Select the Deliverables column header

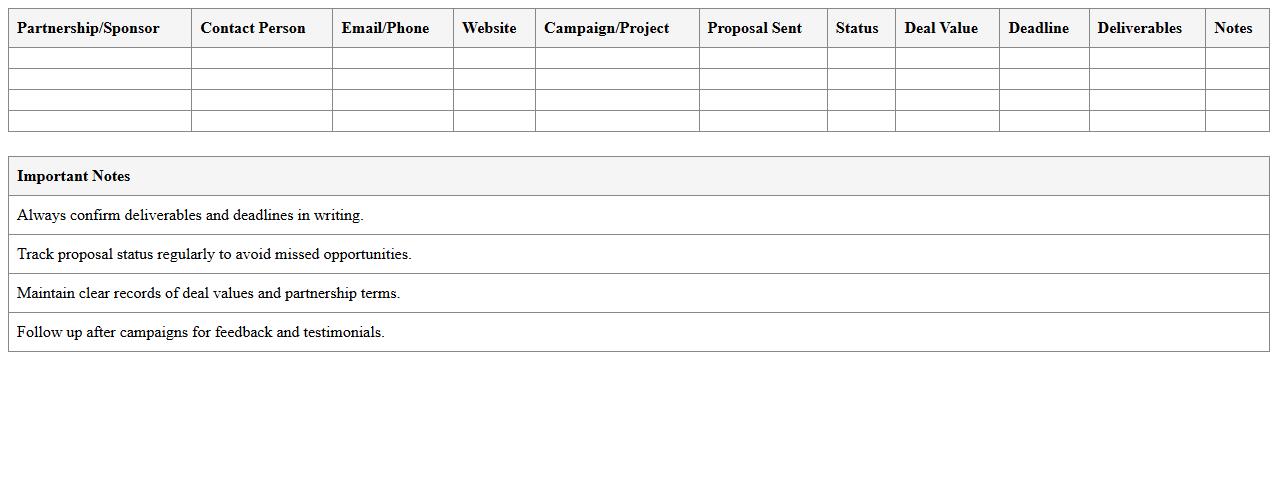tap(1139, 28)
